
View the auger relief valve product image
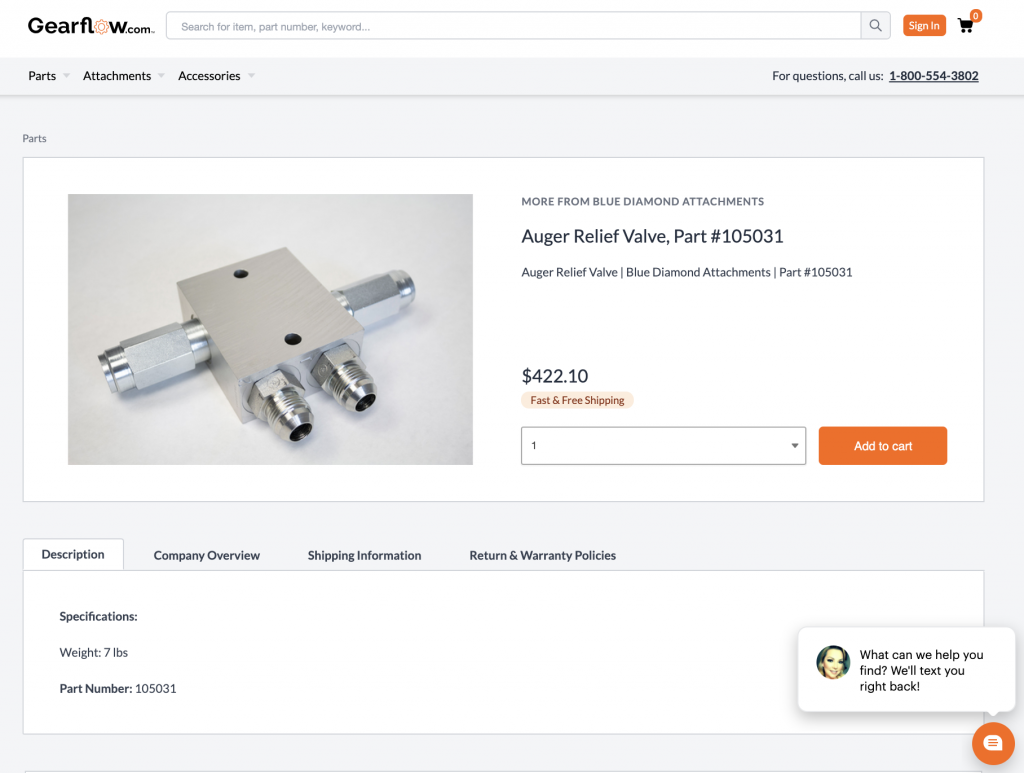[x=270, y=329]
